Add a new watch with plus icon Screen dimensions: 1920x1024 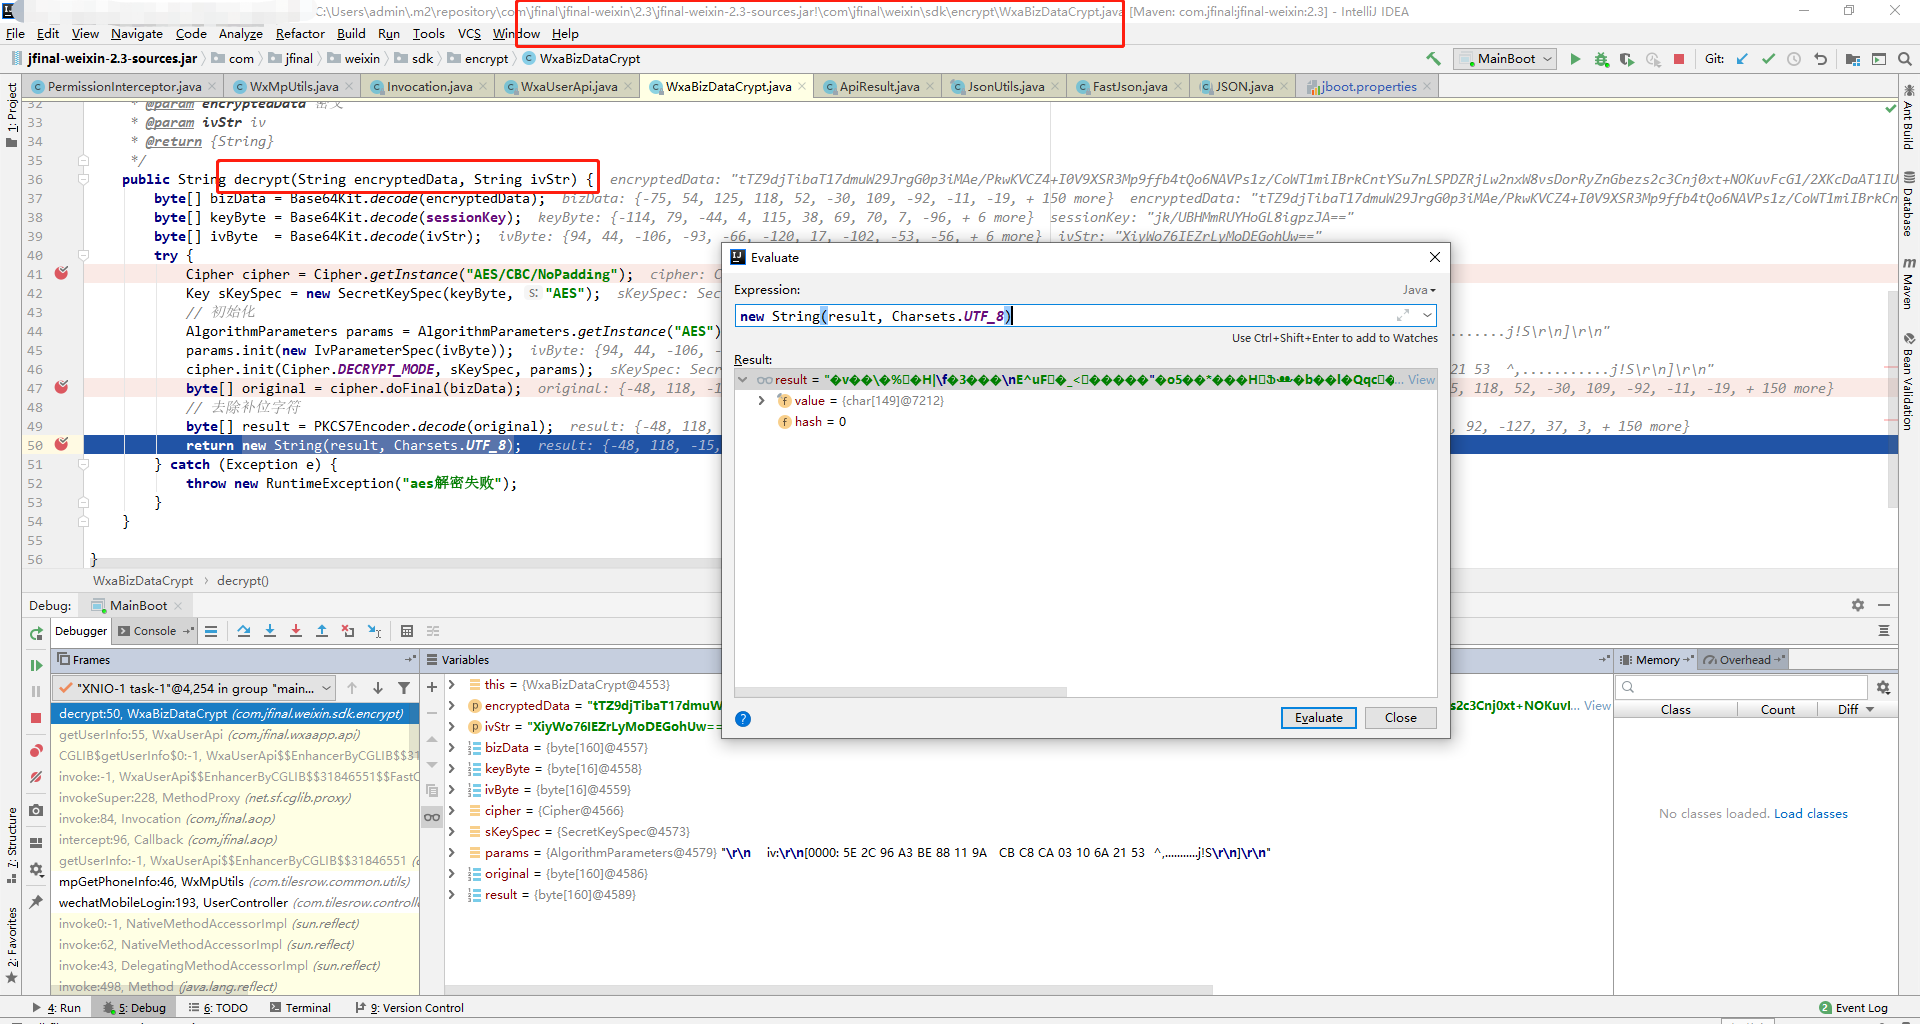click(432, 687)
